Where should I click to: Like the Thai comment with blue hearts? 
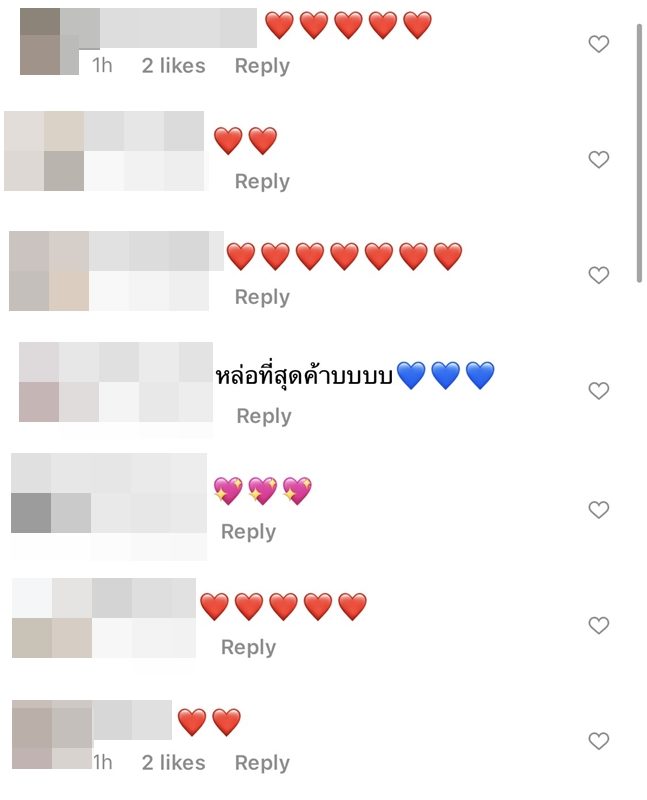click(599, 391)
